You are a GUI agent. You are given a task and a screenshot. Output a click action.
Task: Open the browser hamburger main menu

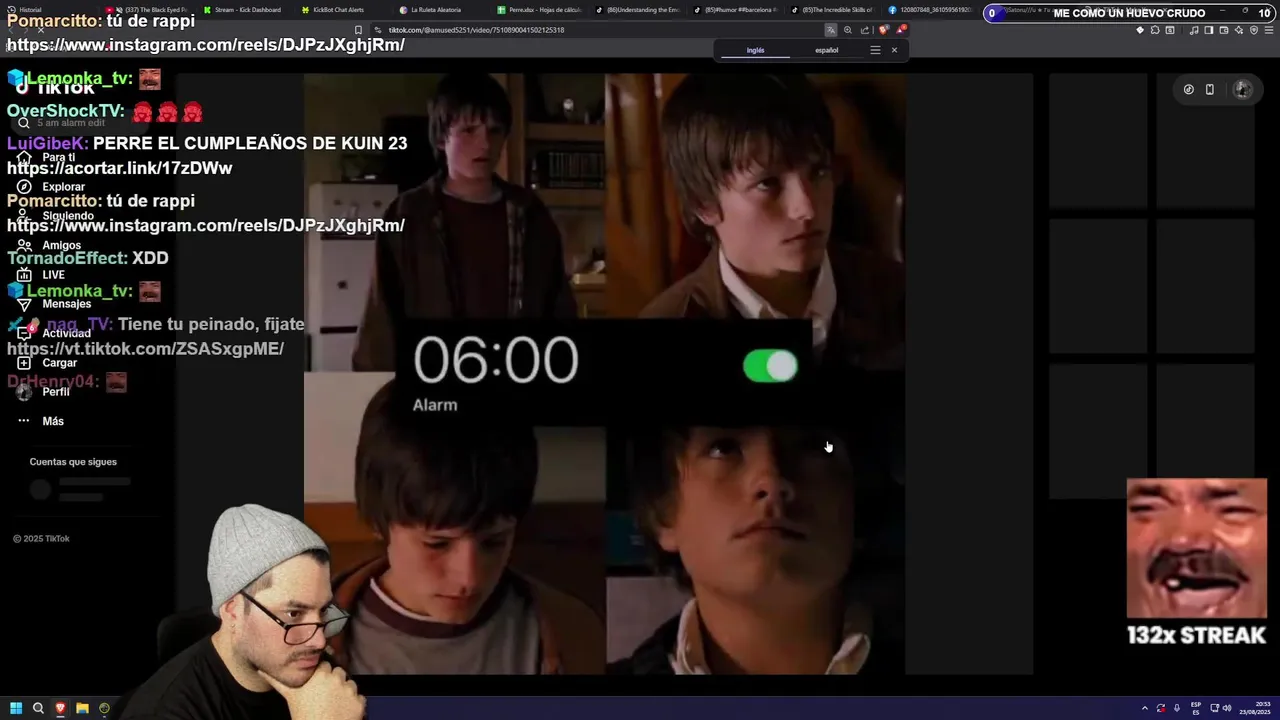click(x=1268, y=30)
